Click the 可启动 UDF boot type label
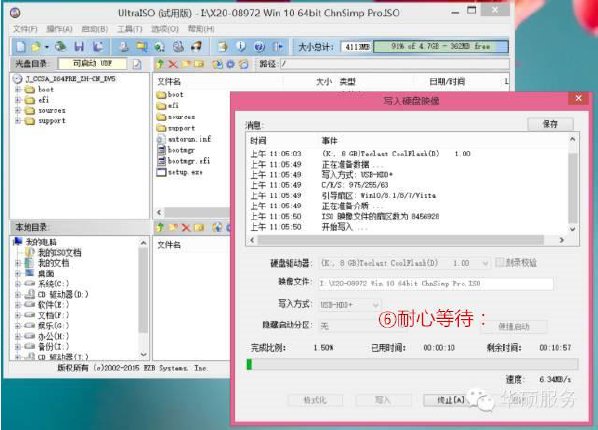This screenshot has height=430, width=598. 92,63
